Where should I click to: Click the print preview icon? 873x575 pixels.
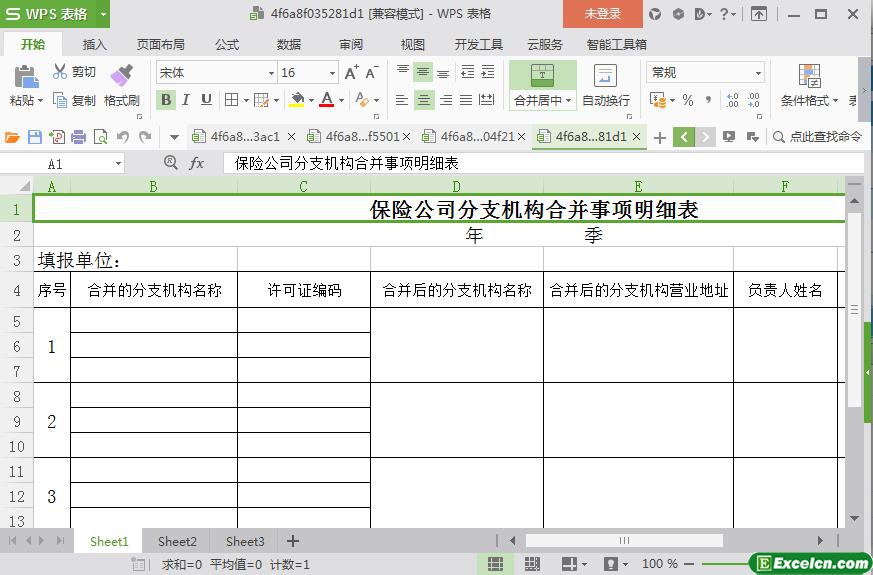[101, 136]
